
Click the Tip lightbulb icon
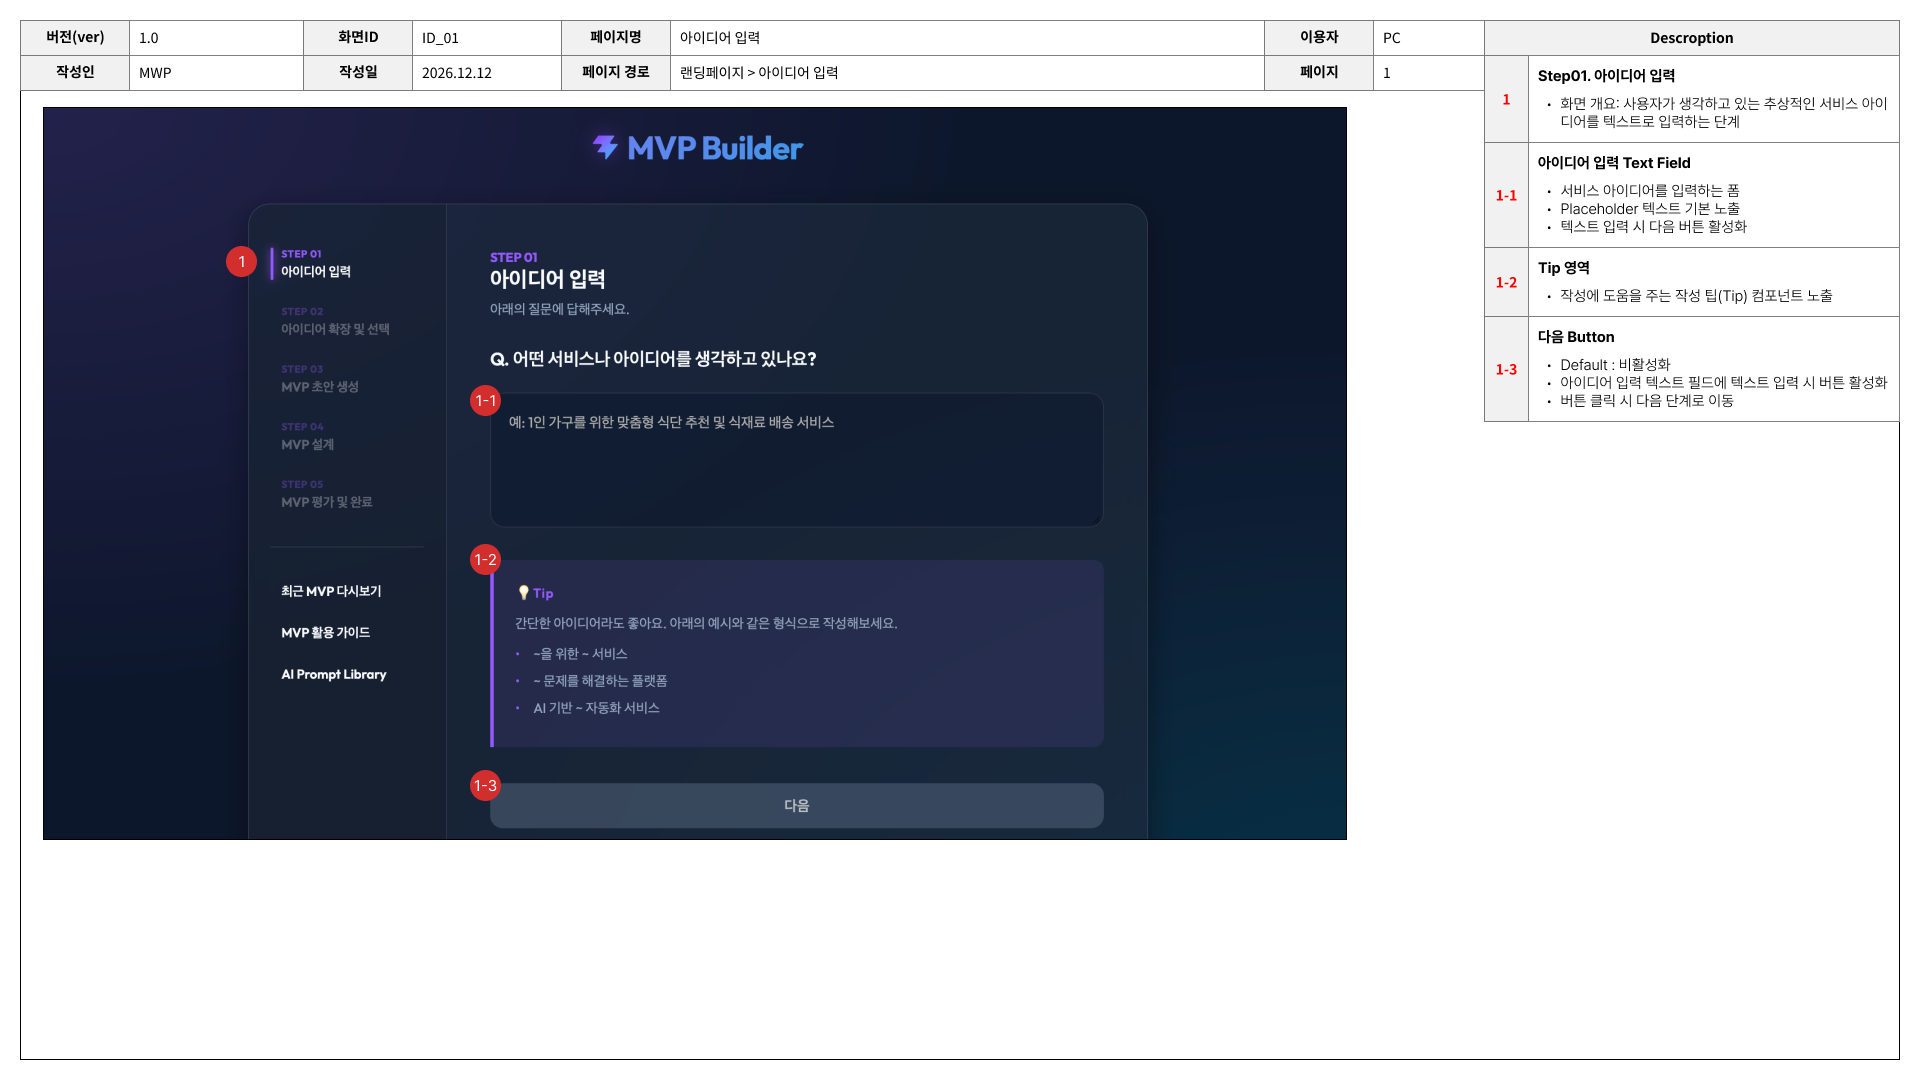coord(523,593)
